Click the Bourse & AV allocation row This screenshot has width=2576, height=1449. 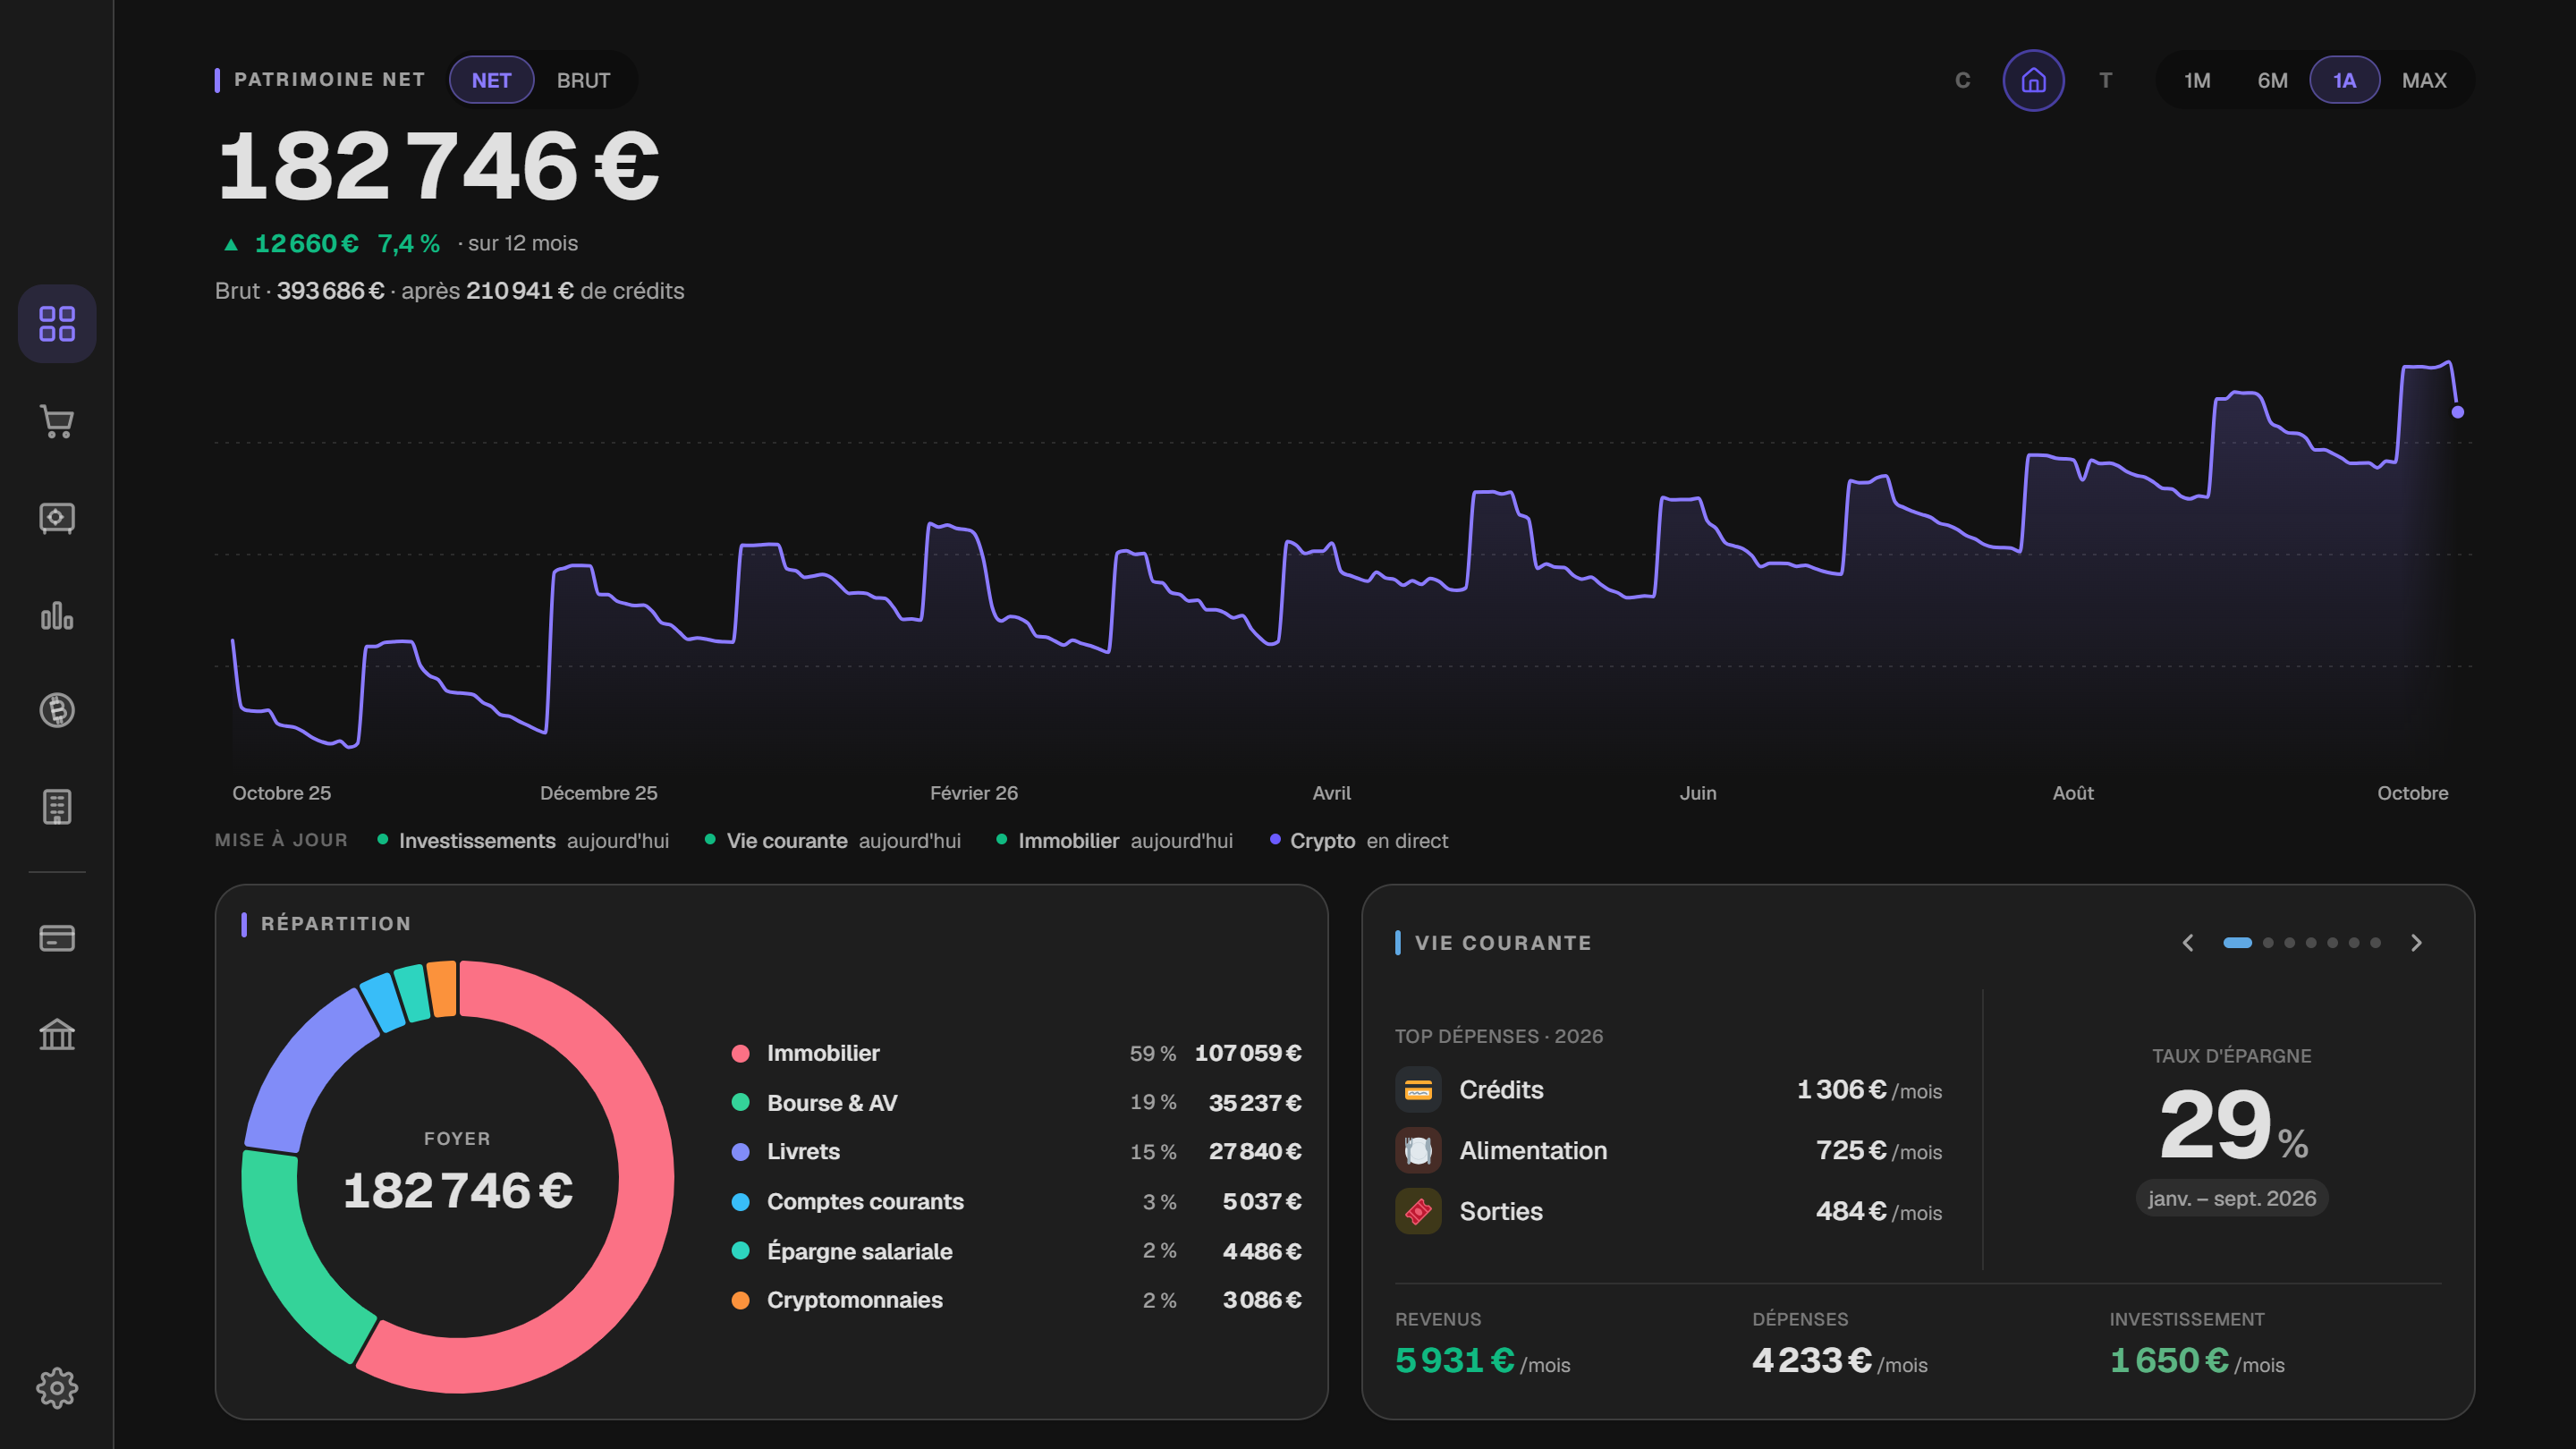tap(1016, 1103)
